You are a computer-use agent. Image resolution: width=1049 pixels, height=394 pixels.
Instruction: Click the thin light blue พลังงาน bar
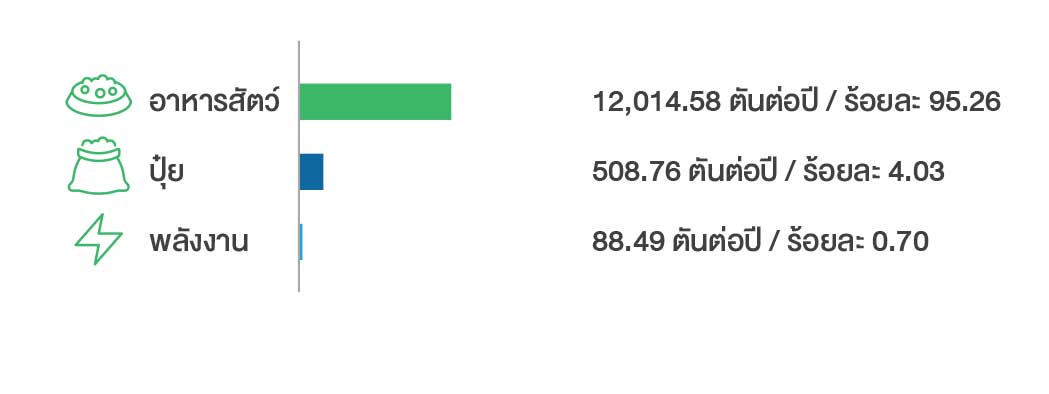[301, 241]
